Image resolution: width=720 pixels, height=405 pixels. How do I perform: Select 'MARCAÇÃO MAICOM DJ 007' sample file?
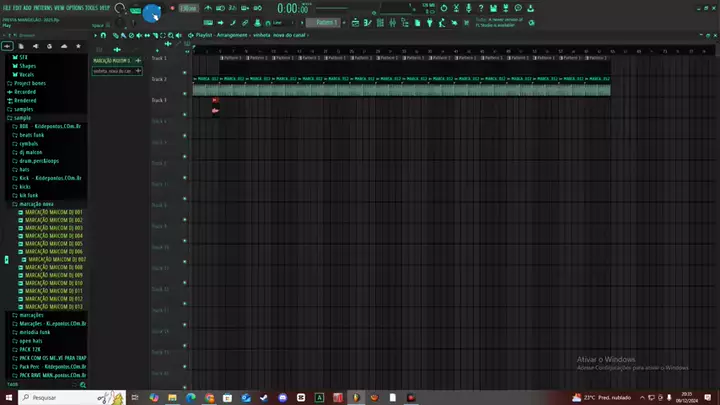coord(56,259)
